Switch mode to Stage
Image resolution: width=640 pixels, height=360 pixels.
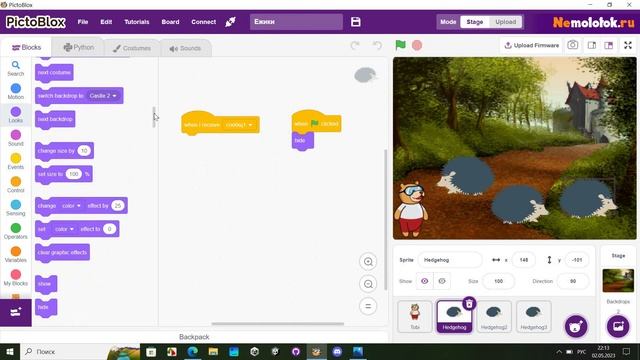[475, 22]
